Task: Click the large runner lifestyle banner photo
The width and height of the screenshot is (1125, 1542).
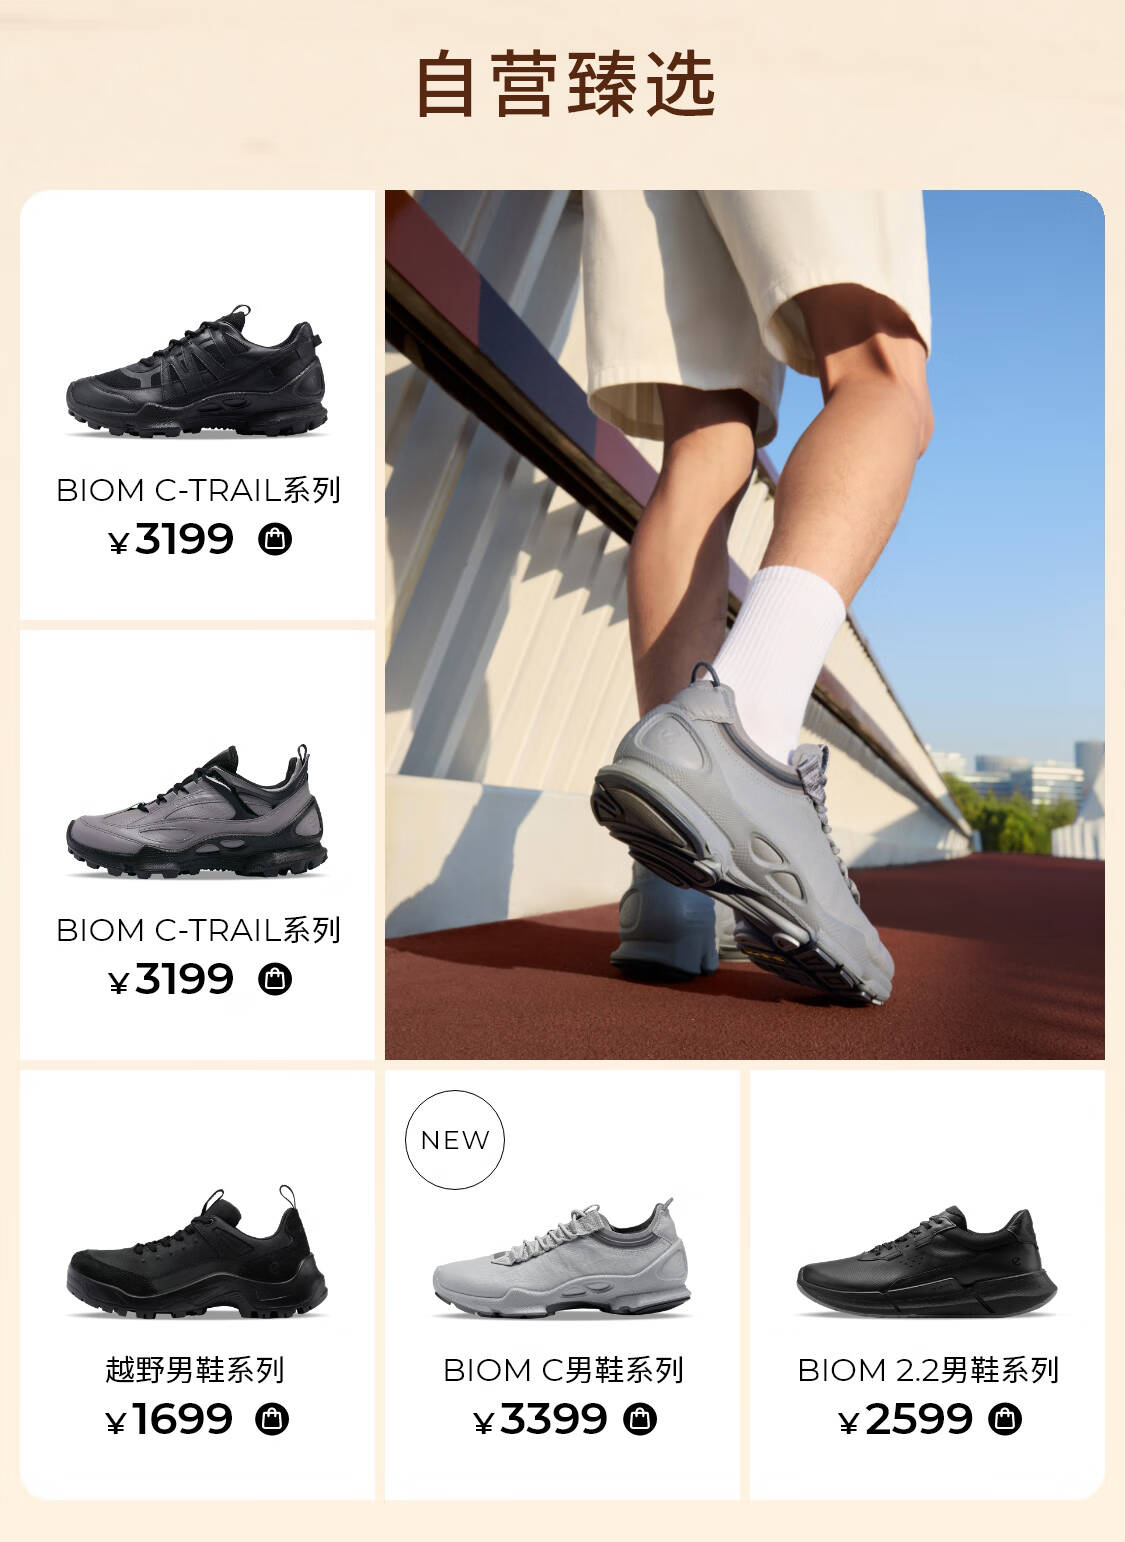Action: click(x=745, y=625)
